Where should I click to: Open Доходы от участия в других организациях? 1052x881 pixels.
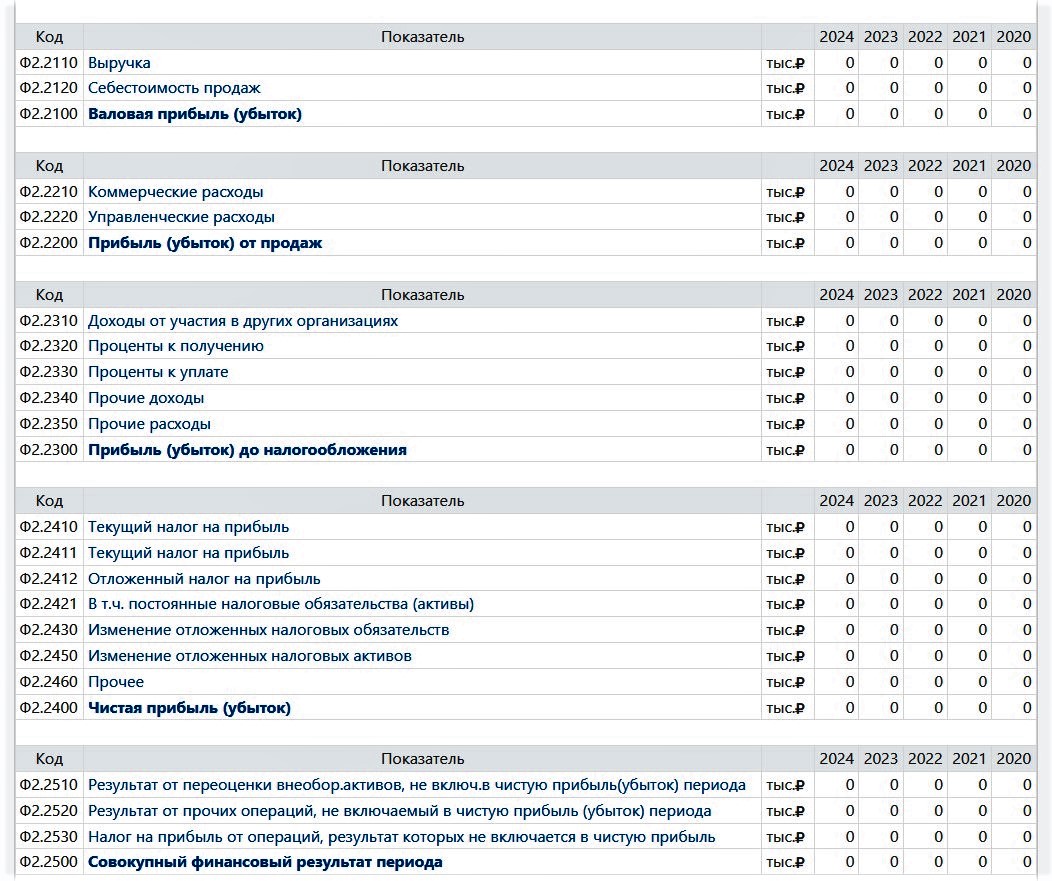pos(243,321)
